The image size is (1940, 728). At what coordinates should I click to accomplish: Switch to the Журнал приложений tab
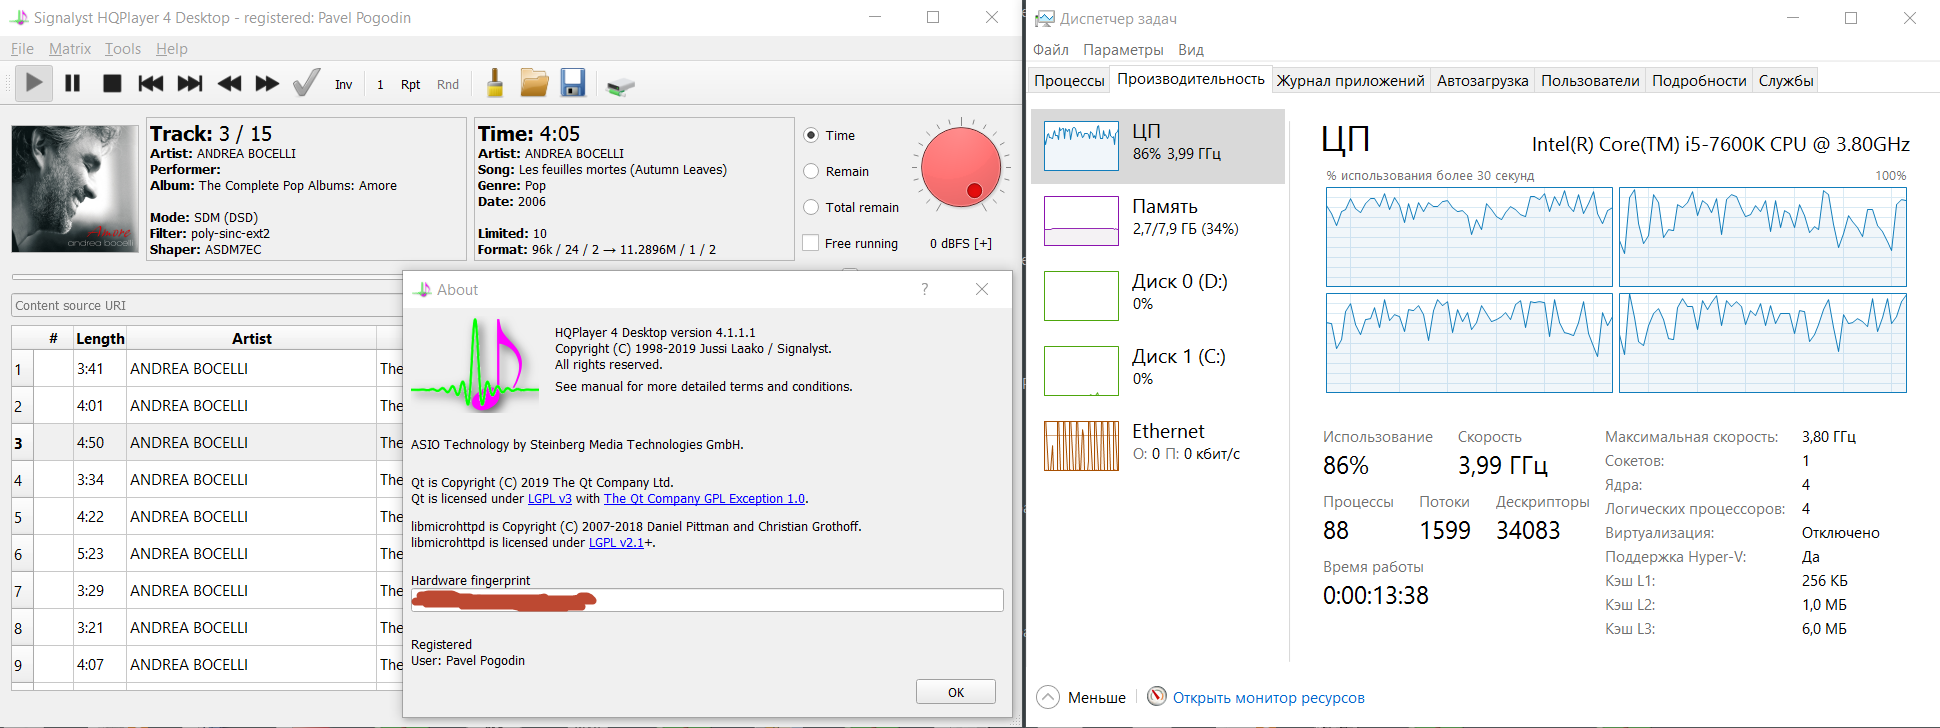pos(1350,80)
